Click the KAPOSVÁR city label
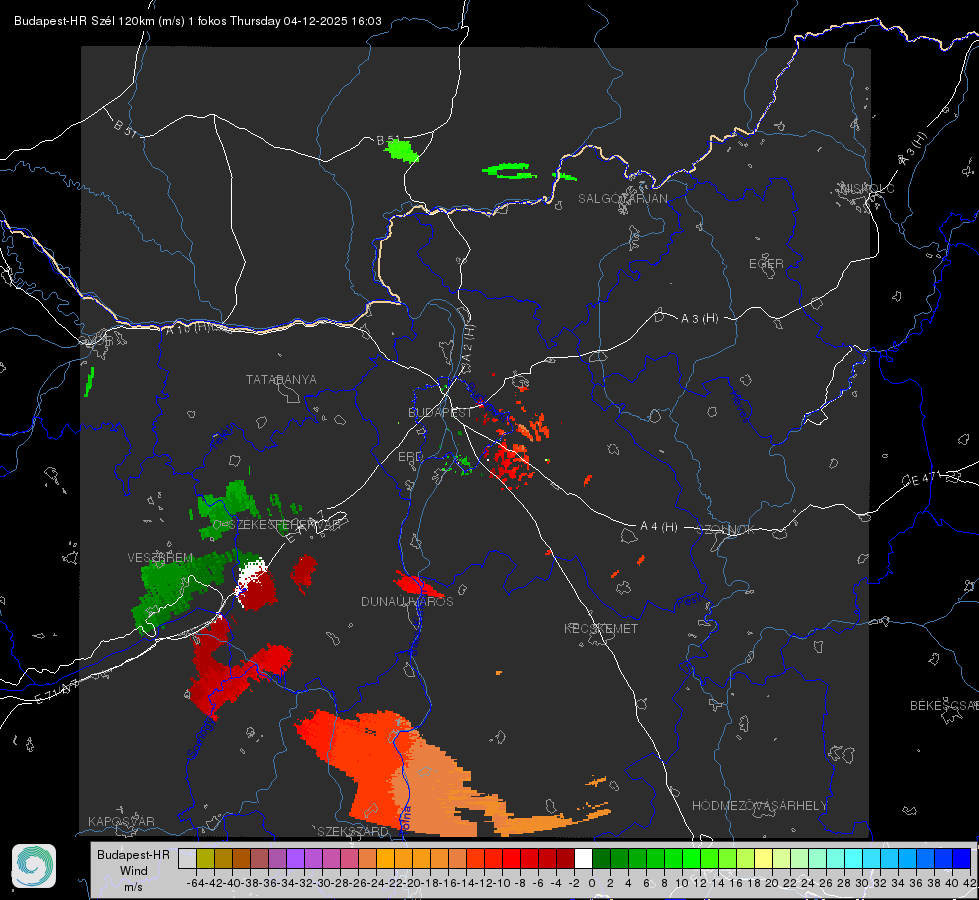Image resolution: width=979 pixels, height=900 pixels. pyautogui.click(x=121, y=821)
